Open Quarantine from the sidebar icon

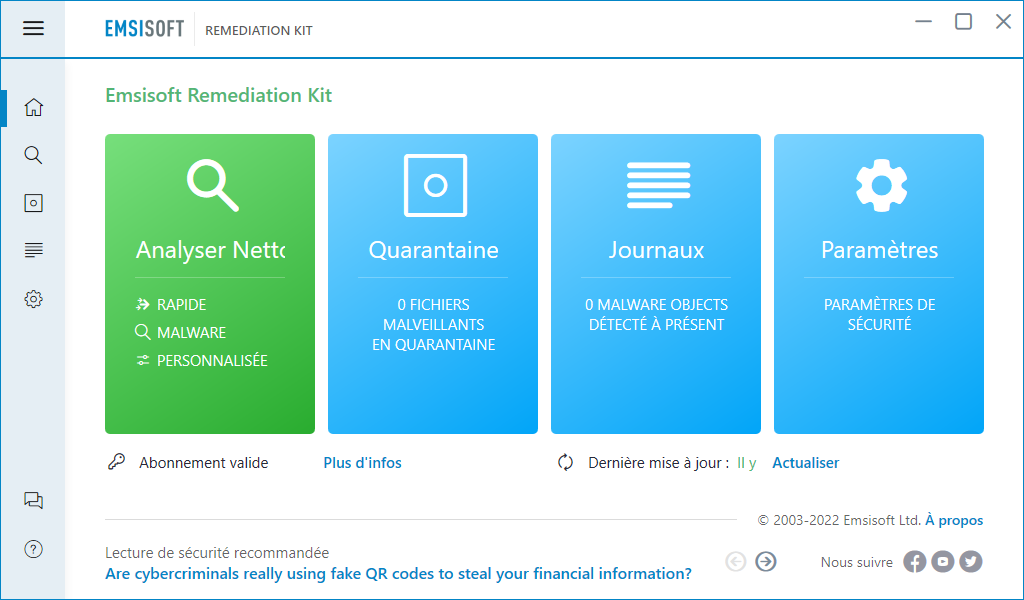pyautogui.click(x=33, y=203)
